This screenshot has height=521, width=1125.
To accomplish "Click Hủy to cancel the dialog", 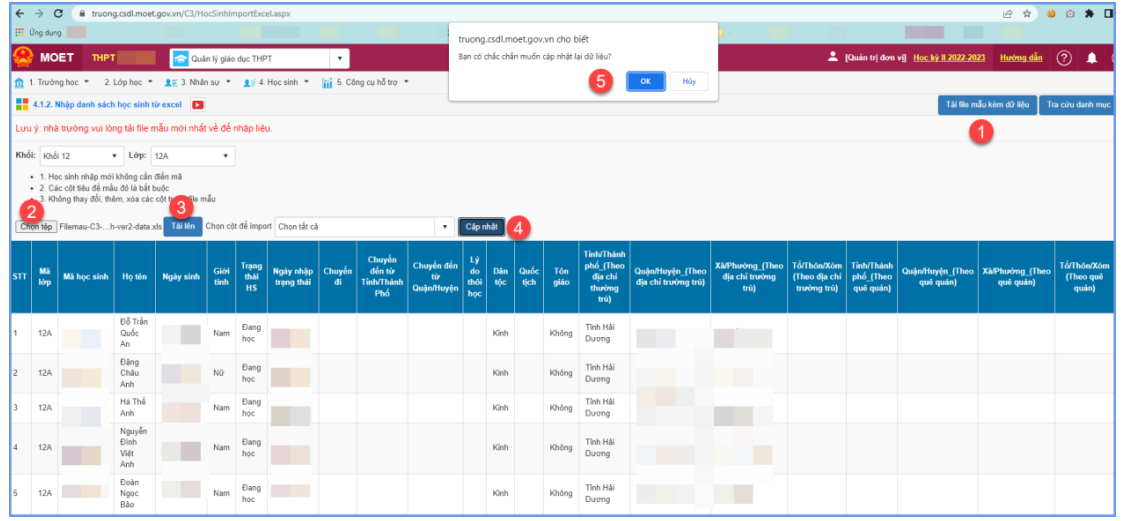I will click(689, 81).
